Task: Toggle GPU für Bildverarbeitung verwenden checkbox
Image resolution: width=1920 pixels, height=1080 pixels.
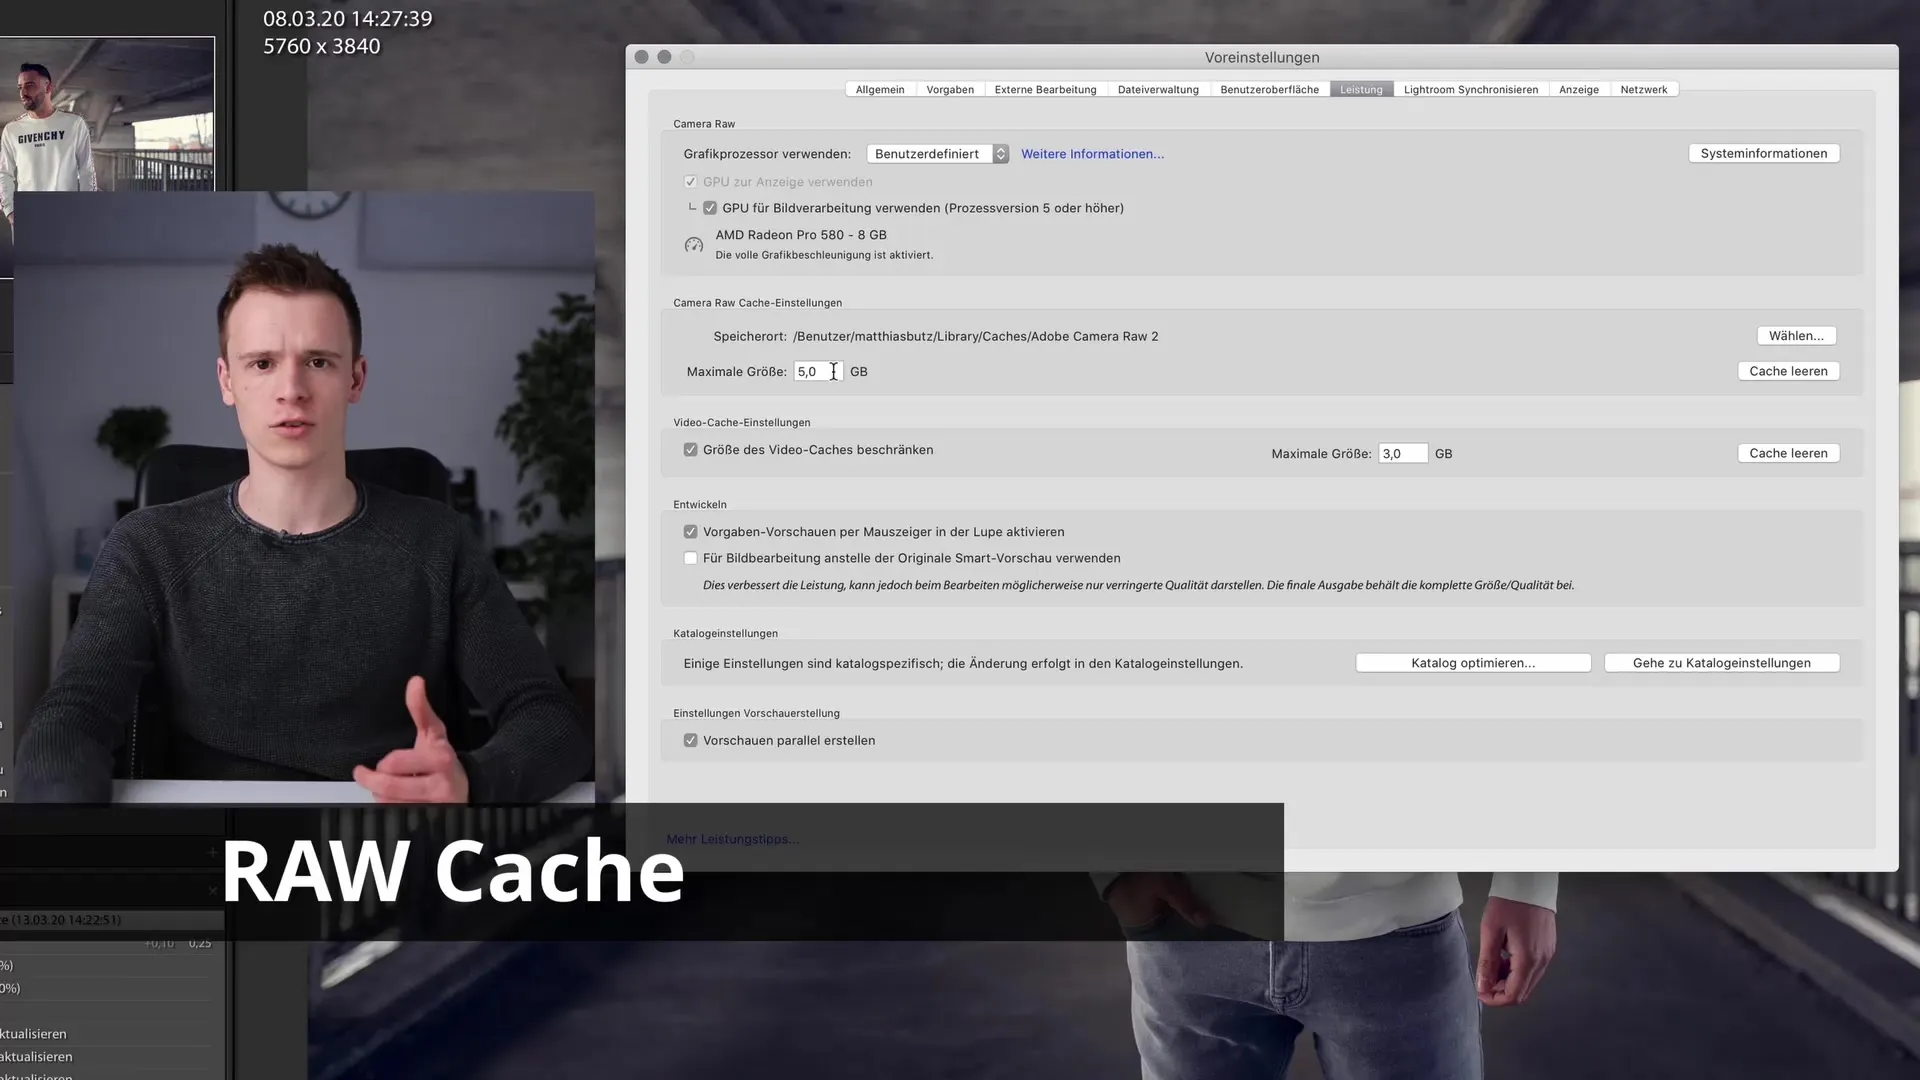Action: [x=710, y=208]
